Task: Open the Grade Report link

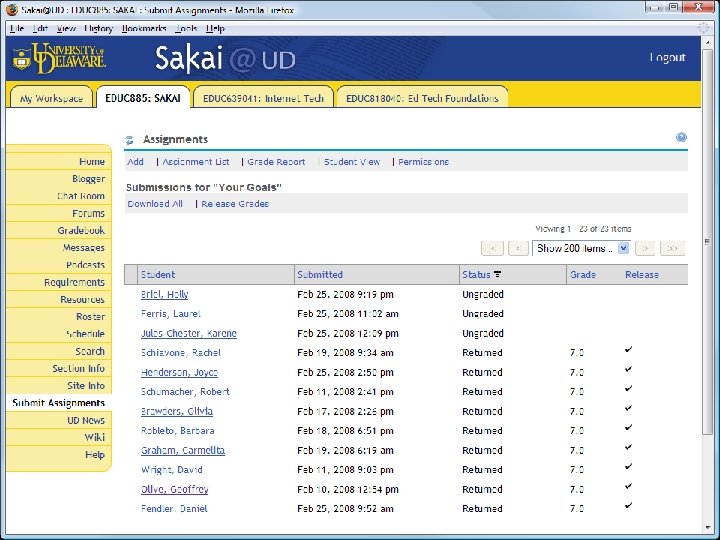Action: point(276,162)
